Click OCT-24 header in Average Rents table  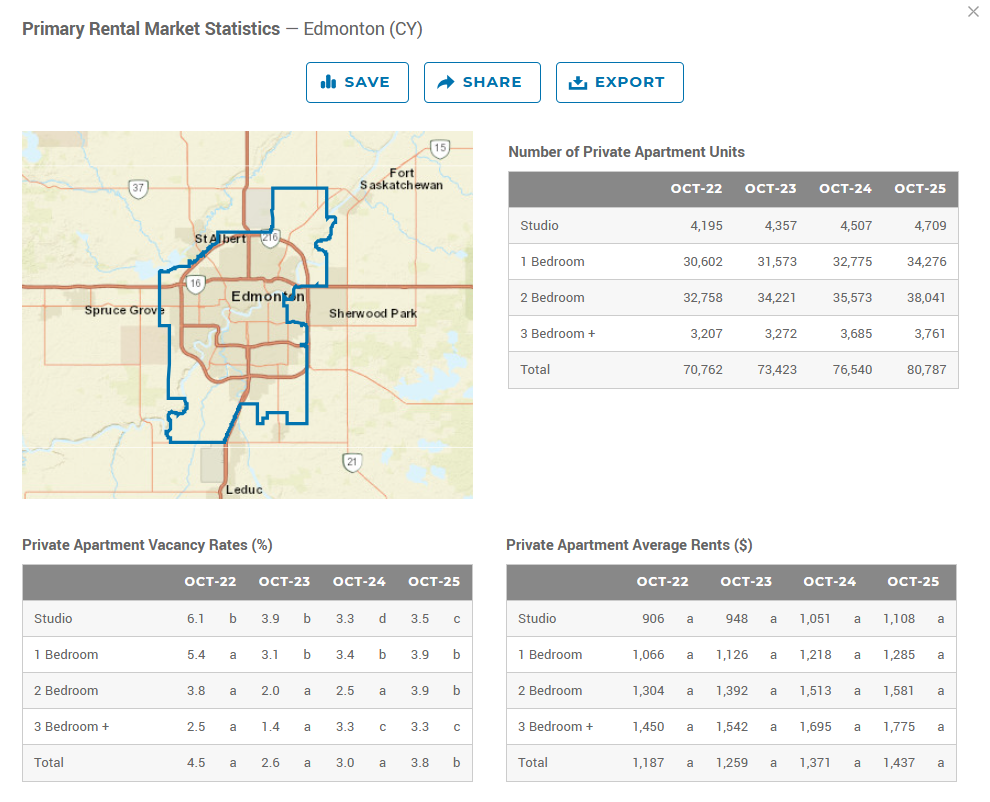pos(829,582)
